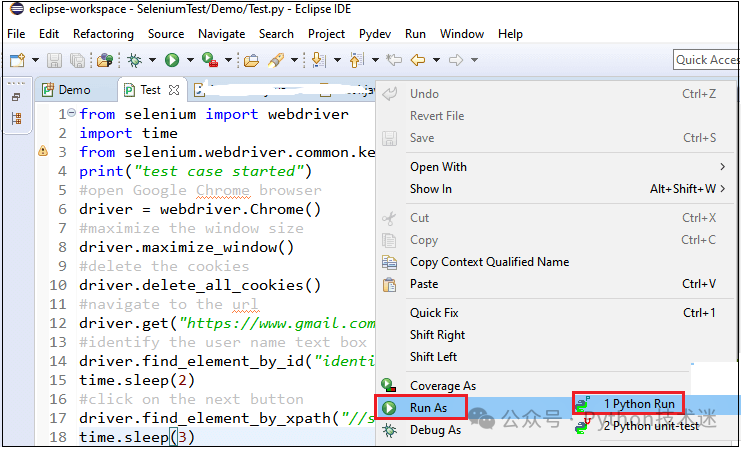
Task: Open the Window menu
Action: click(462, 34)
